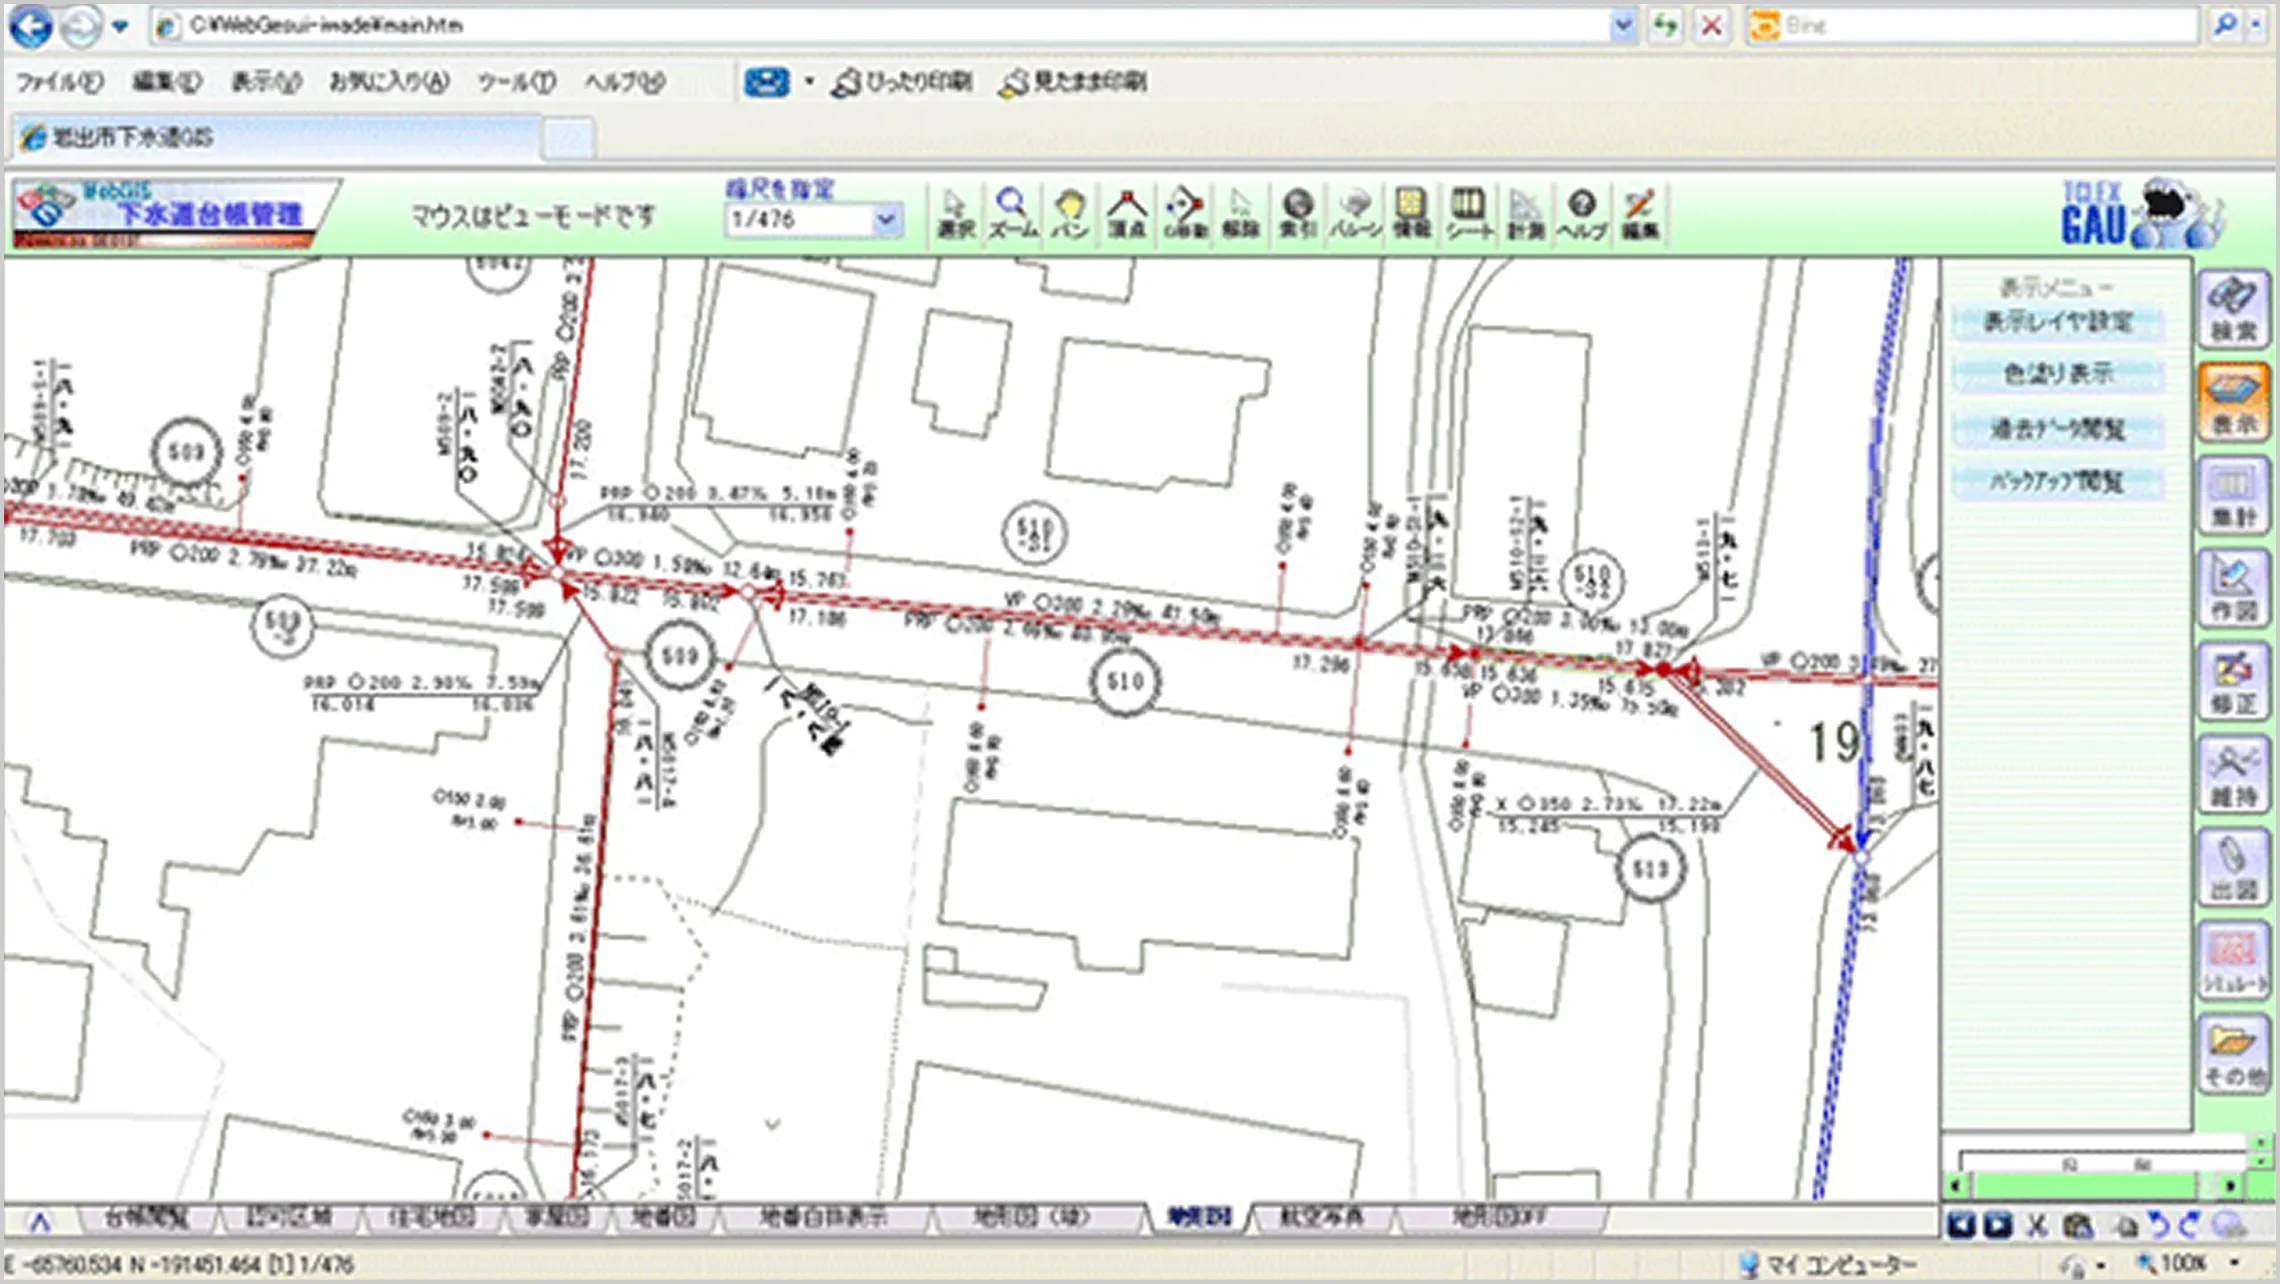The height and width of the screenshot is (1284, 2280).
Task: Click the 維持 (maintenance) sidebar button
Action: pyautogui.click(x=2233, y=775)
